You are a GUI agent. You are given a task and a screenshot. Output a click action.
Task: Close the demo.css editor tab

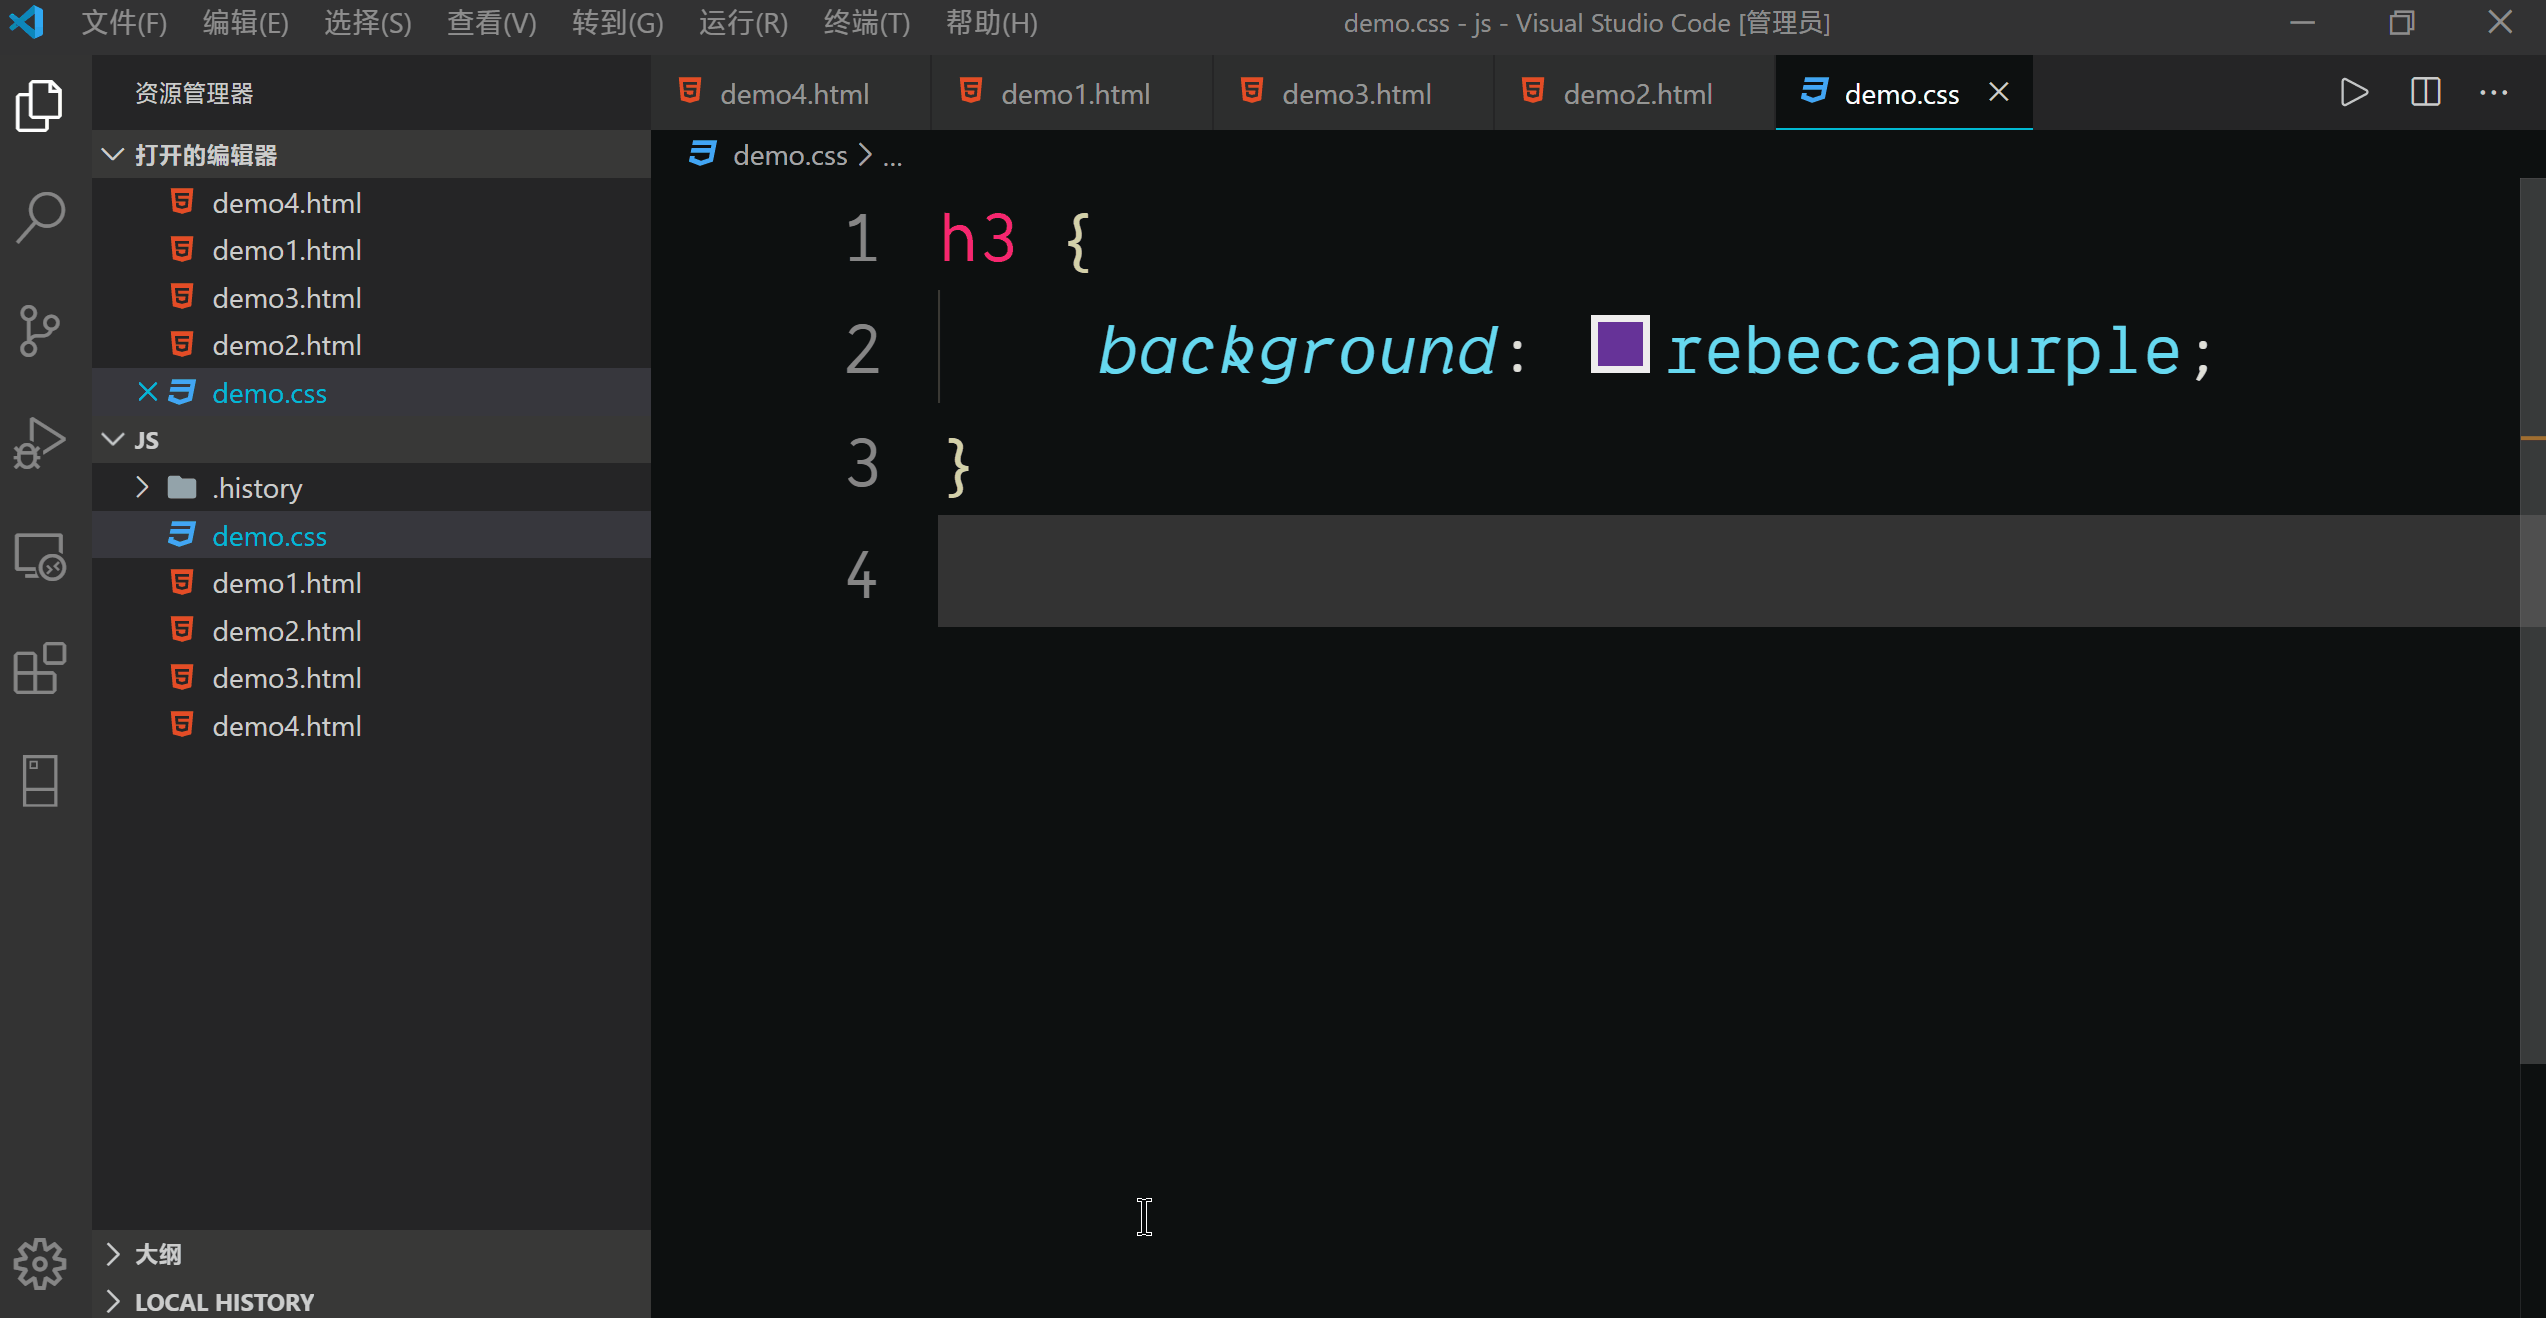coord(1998,93)
